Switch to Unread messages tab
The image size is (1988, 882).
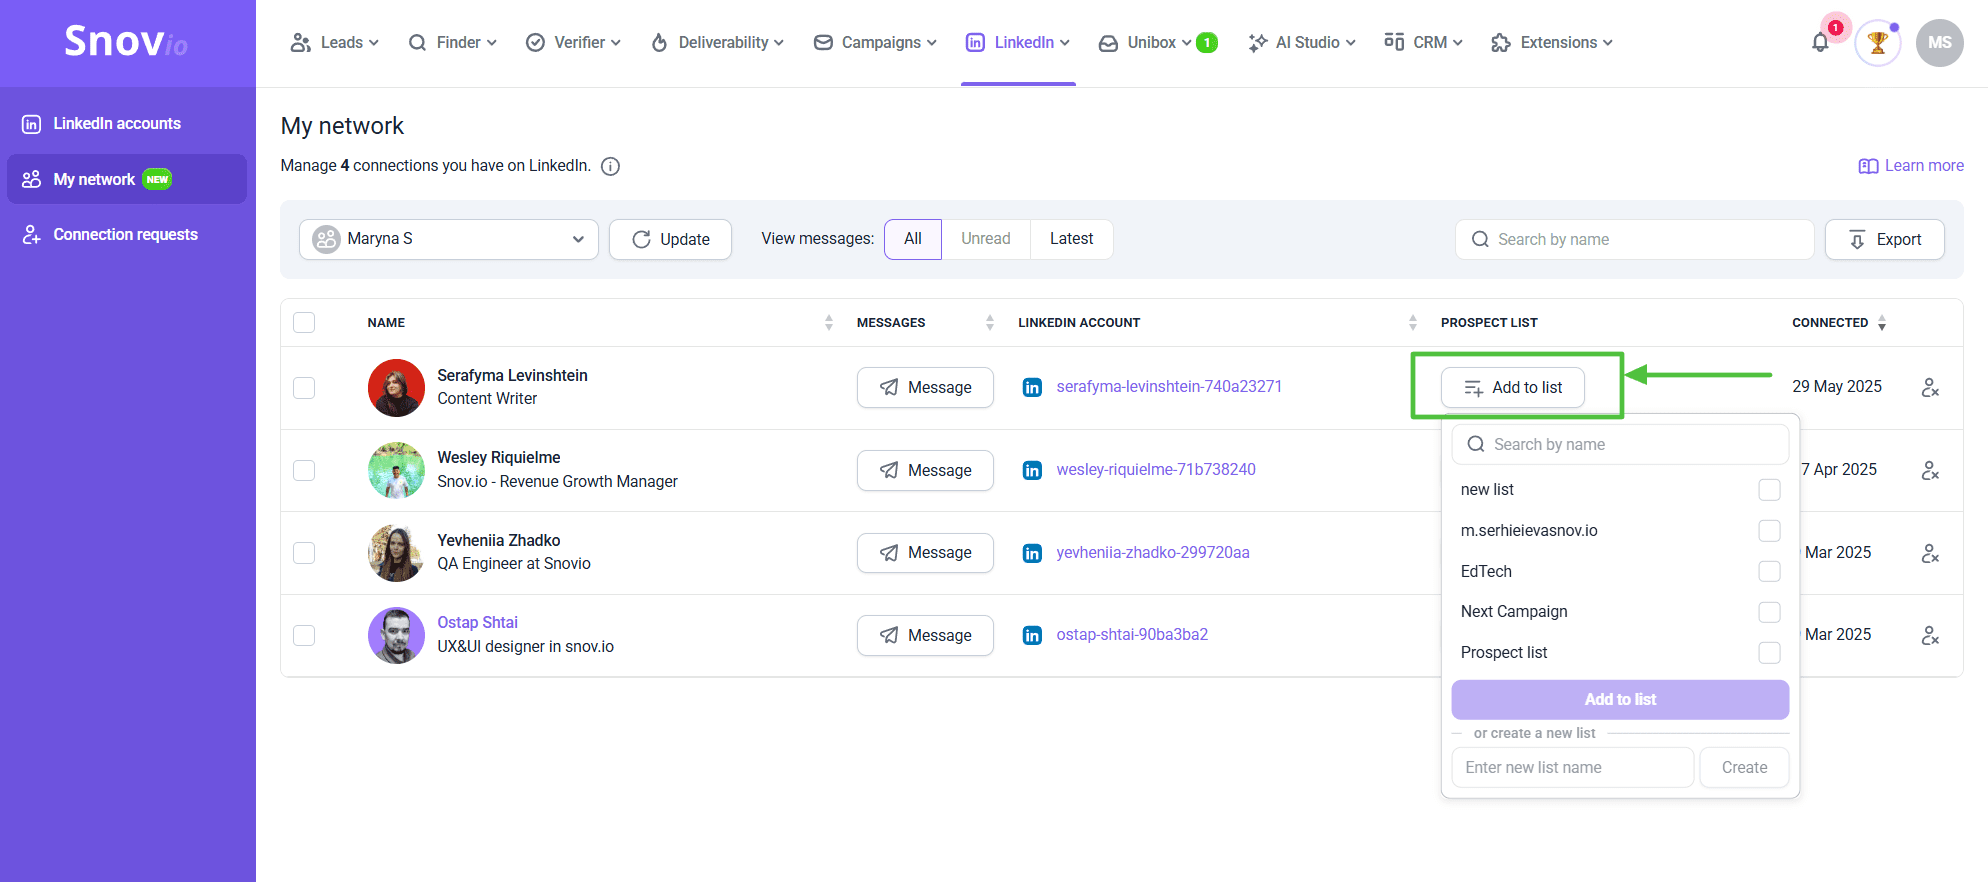(x=985, y=239)
